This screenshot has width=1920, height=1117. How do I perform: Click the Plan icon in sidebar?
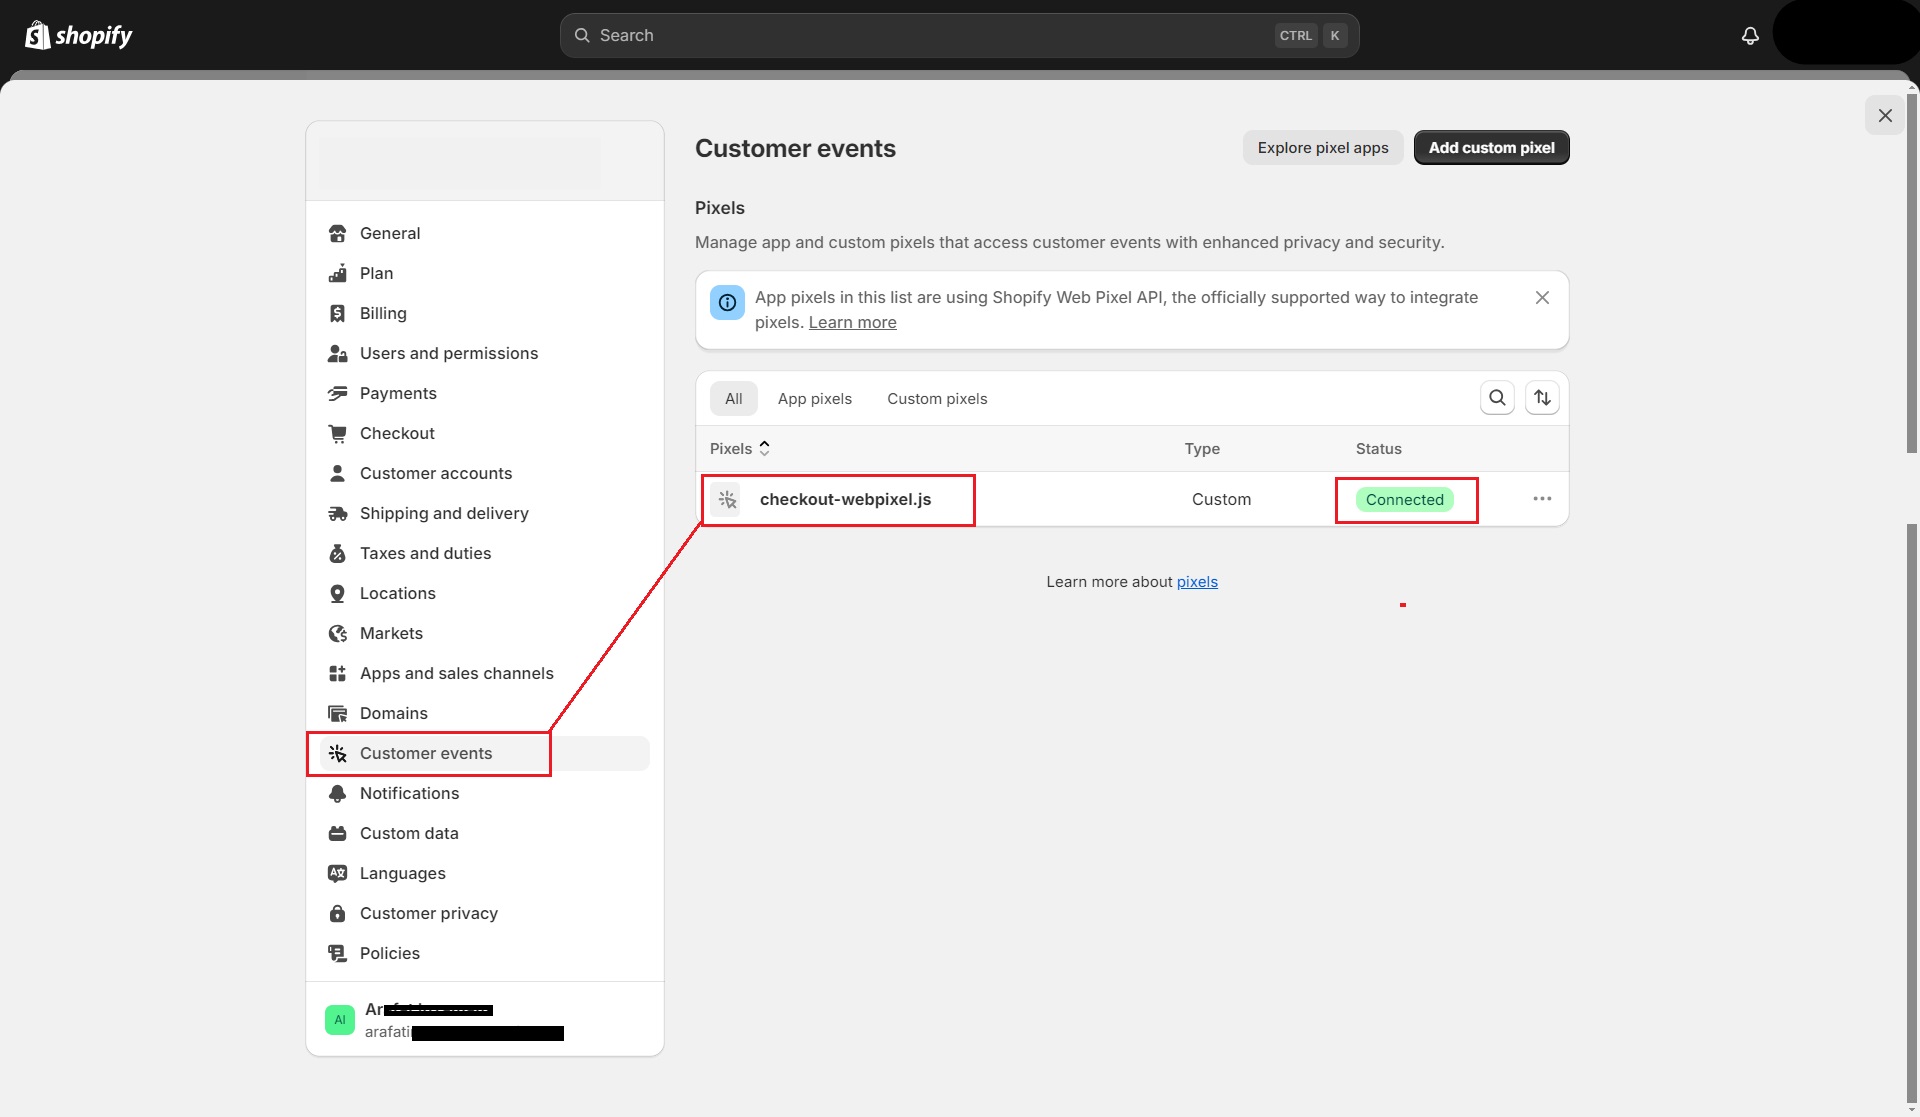coord(338,273)
